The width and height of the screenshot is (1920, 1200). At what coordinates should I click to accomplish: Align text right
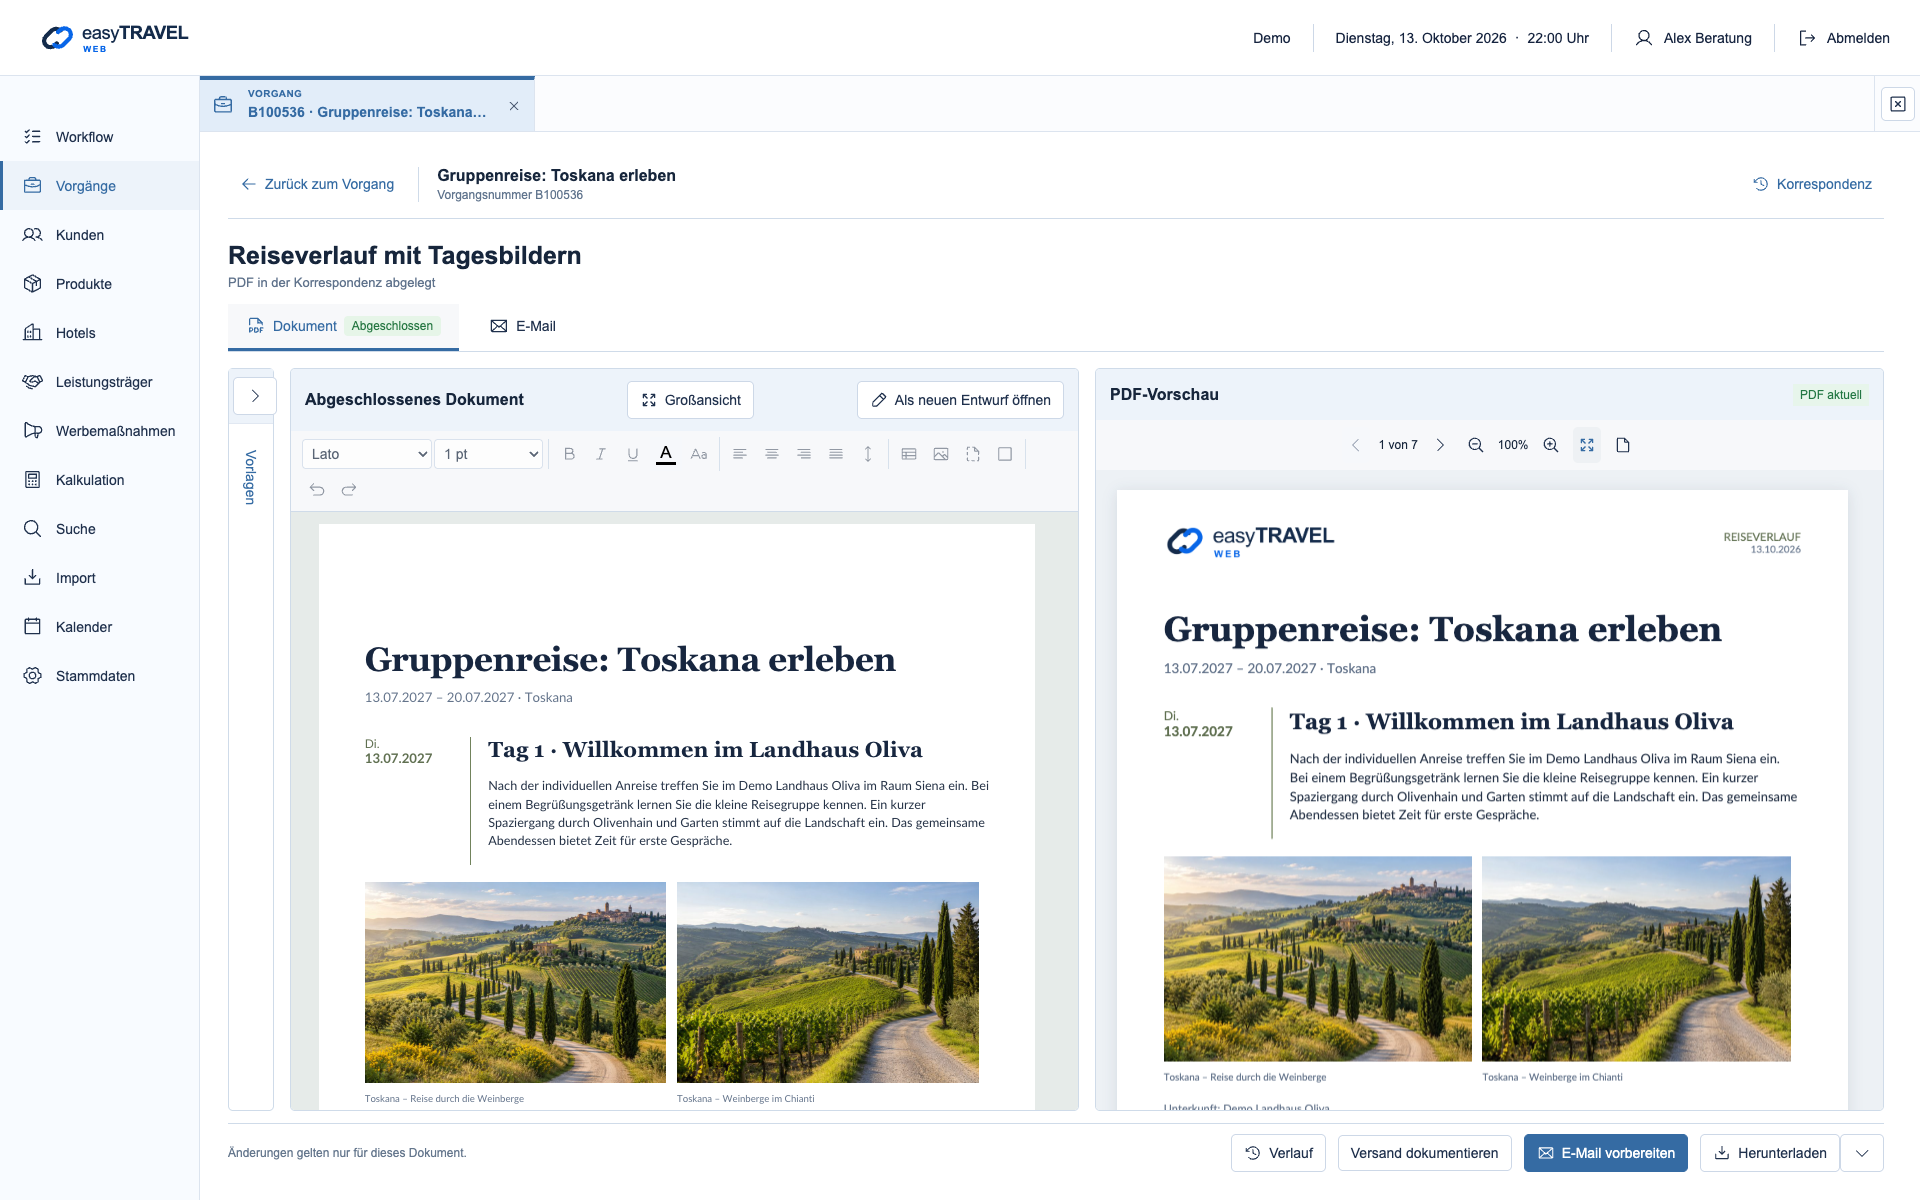[x=804, y=454]
